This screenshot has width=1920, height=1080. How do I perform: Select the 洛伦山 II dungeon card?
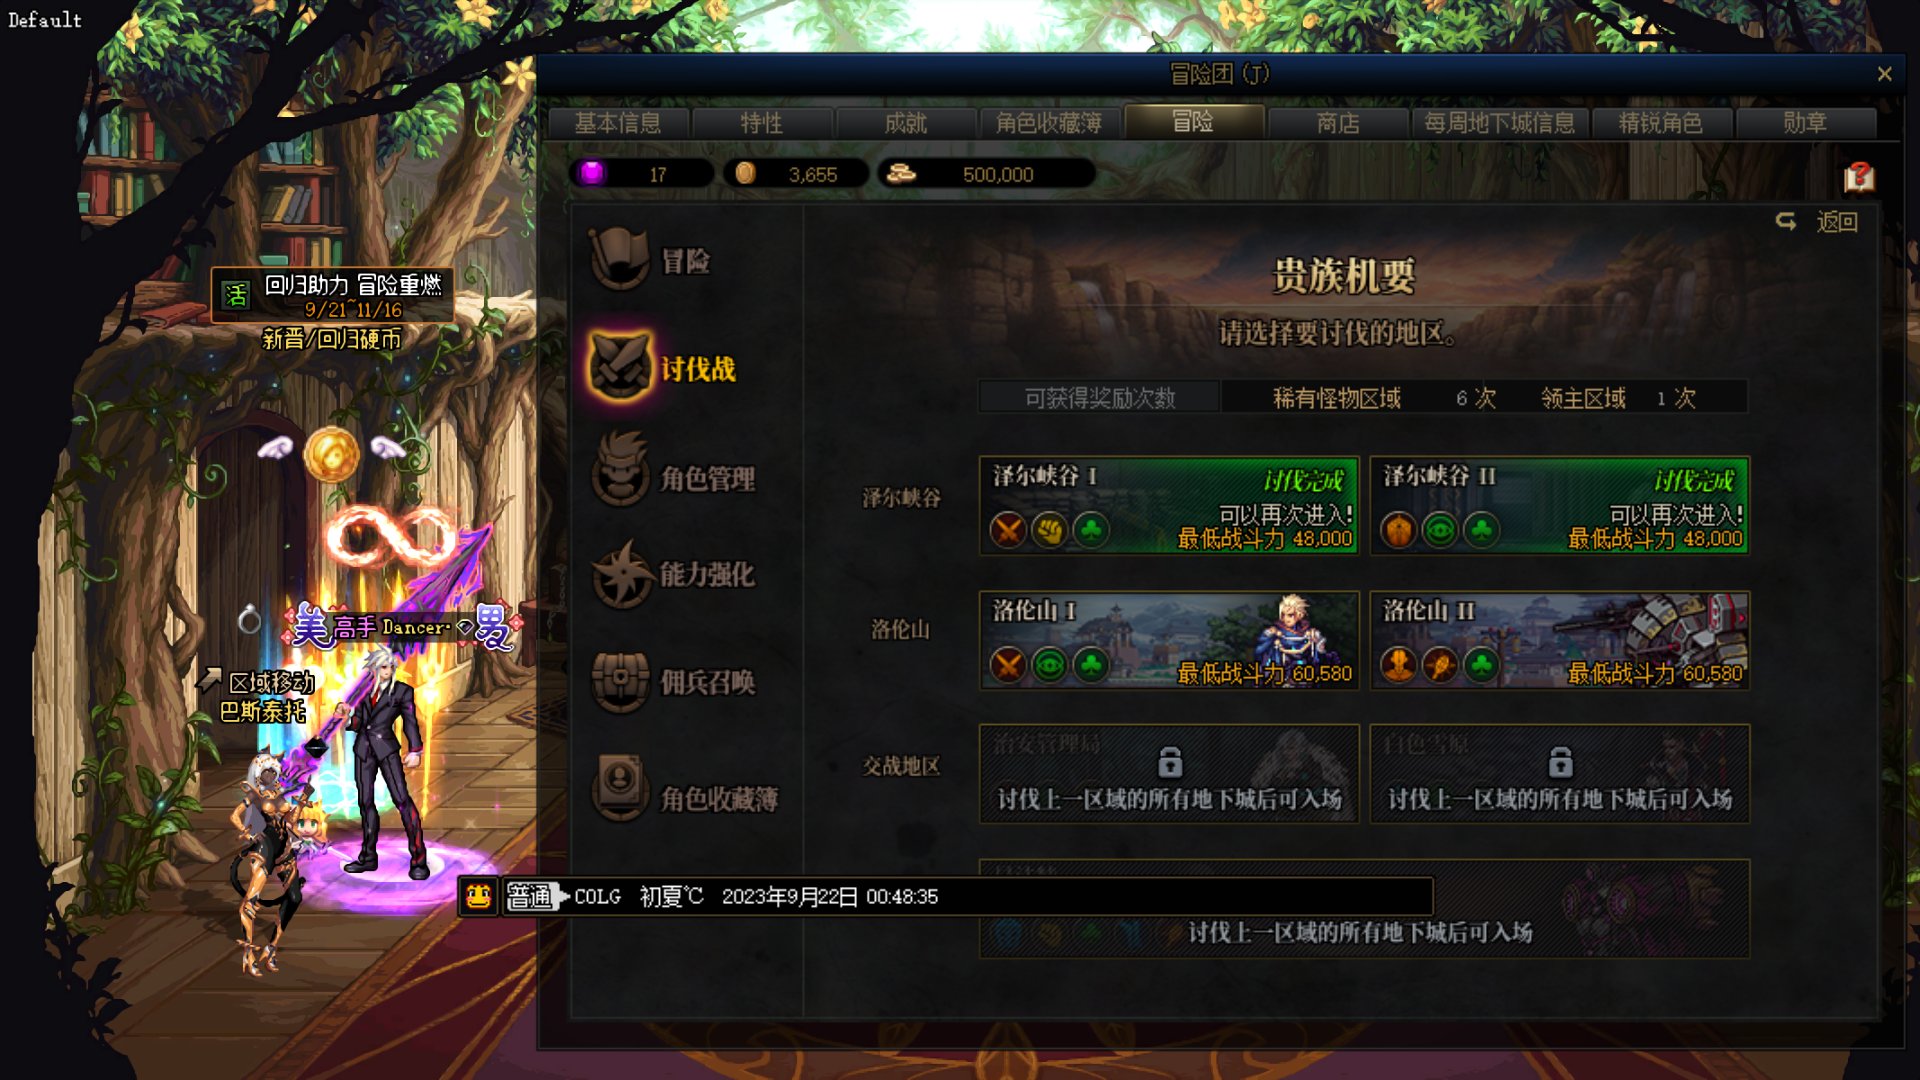click(1559, 640)
